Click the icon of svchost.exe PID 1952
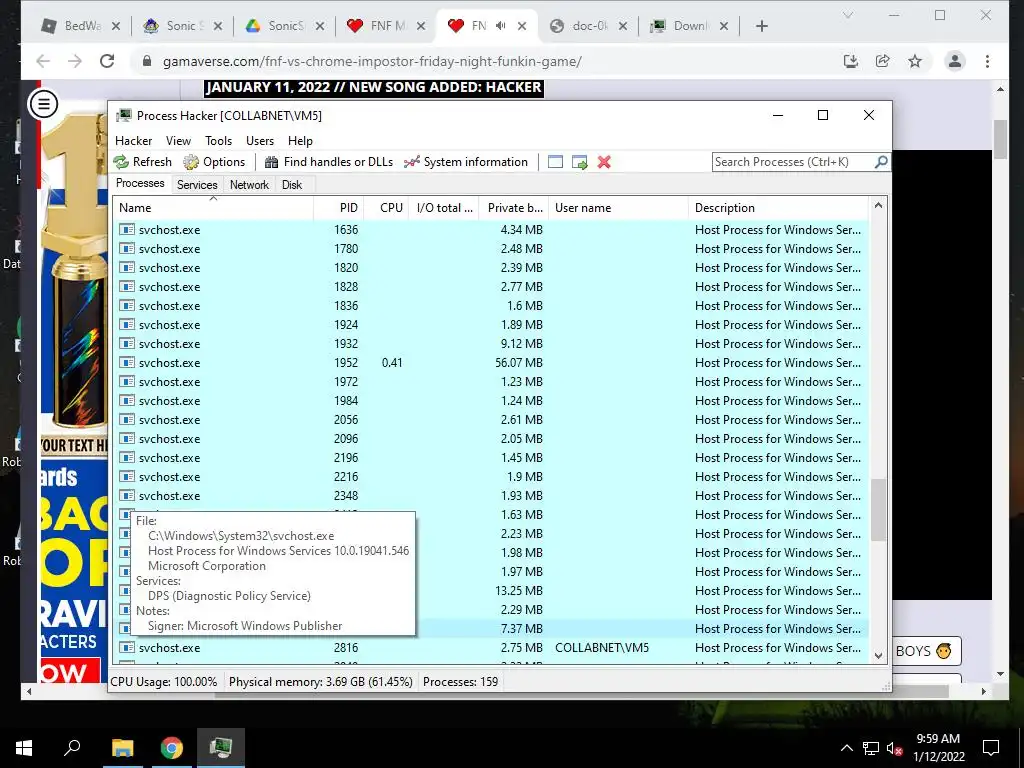This screenshot has width=1024, height=768. [127, 362]
